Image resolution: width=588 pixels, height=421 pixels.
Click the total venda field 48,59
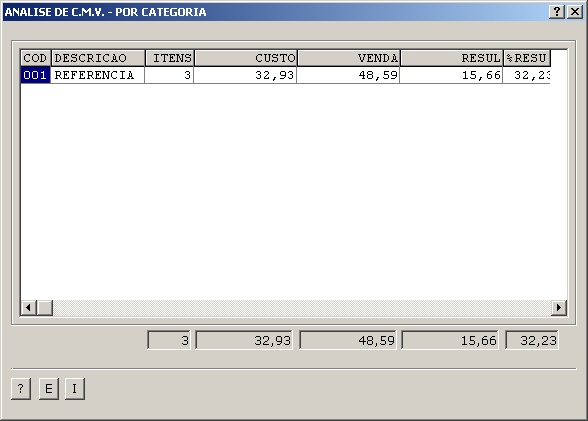pyautogui.click(x=348, y=340)
